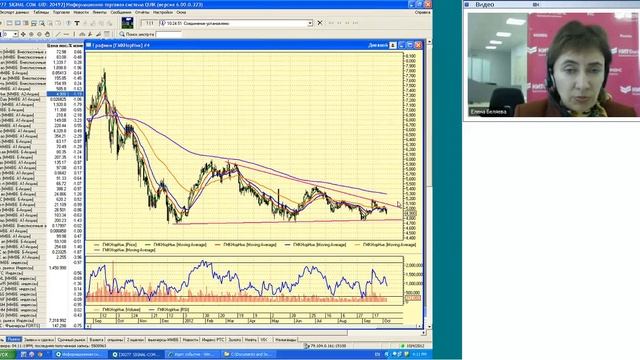Click the icon right of Дневной in chart title

393,45
